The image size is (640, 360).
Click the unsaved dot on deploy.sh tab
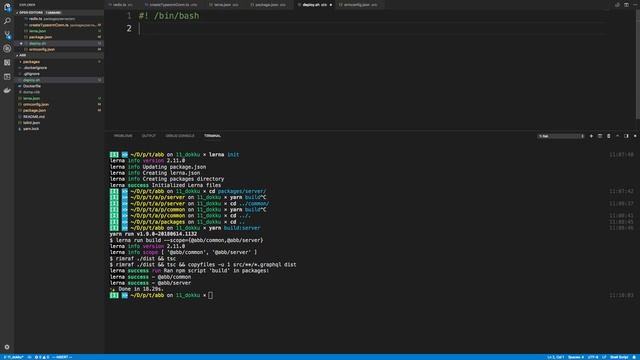tap(331, 5)
